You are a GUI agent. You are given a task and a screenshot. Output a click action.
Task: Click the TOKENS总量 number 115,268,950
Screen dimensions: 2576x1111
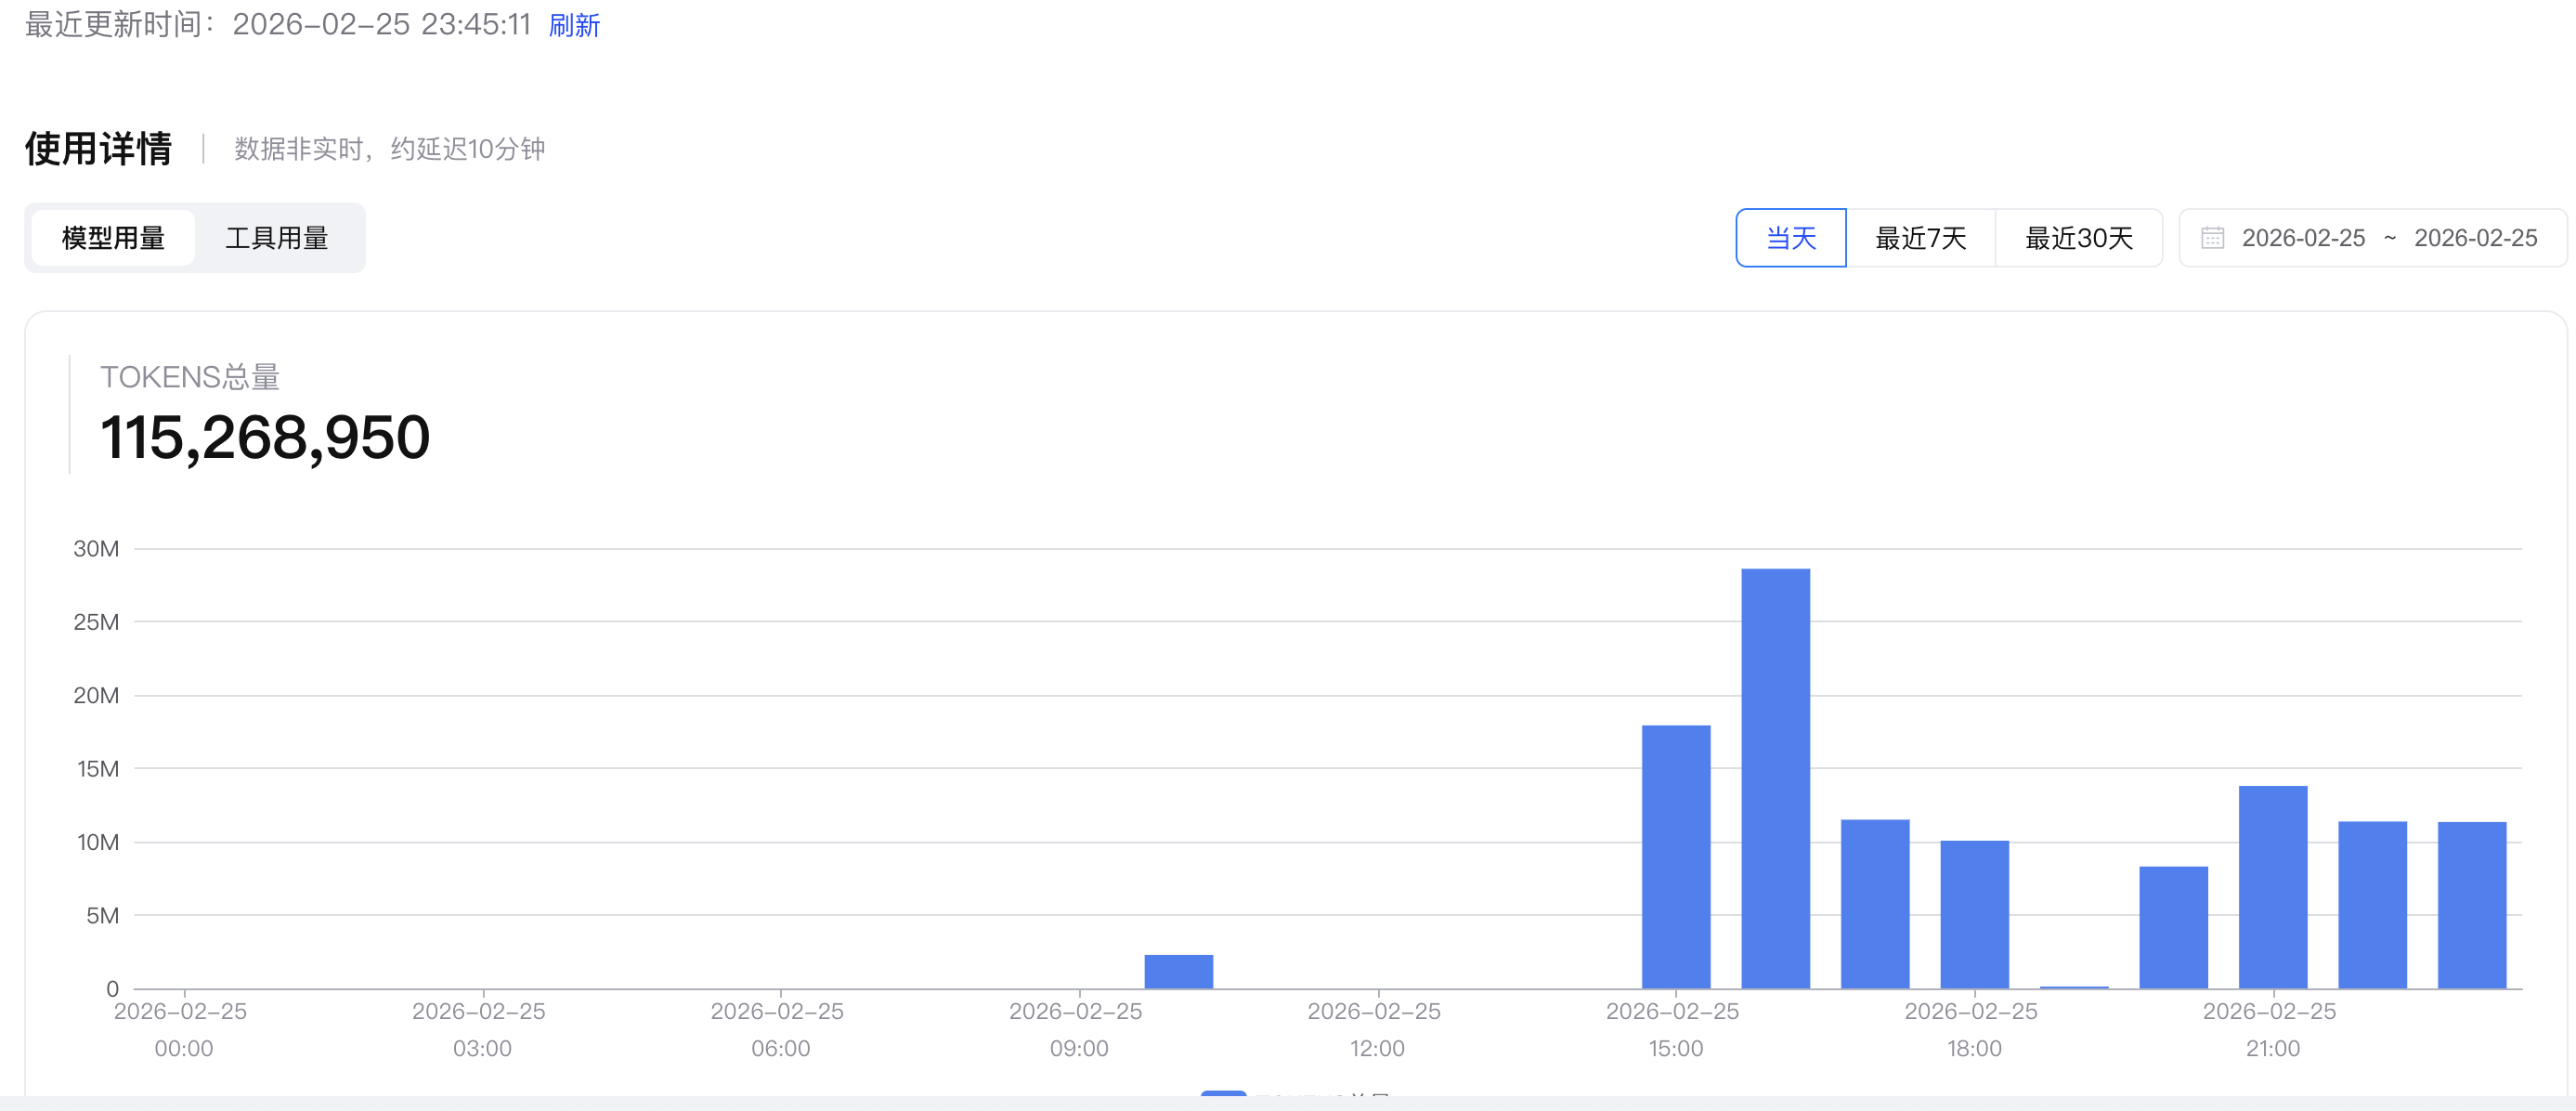click(x=265, y=438)
